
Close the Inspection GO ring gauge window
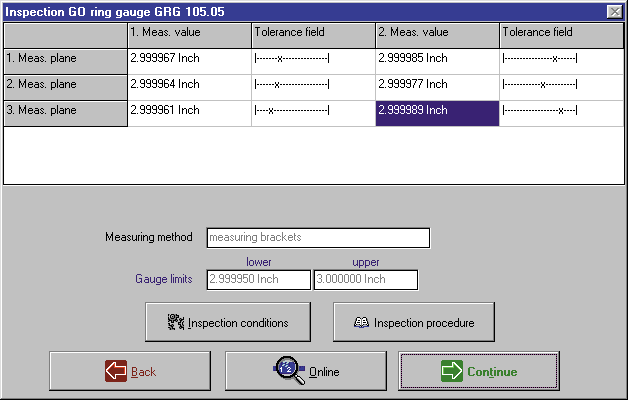615,12
